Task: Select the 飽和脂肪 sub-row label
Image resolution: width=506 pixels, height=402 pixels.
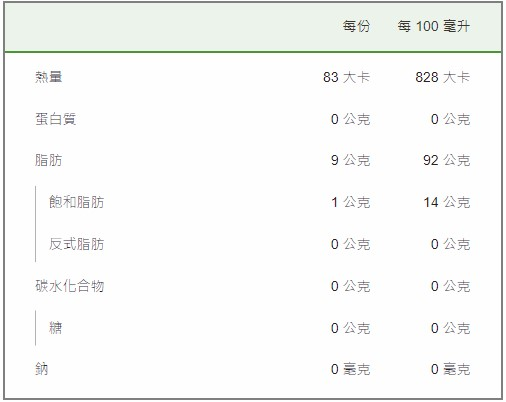Action: pos(76,202)
